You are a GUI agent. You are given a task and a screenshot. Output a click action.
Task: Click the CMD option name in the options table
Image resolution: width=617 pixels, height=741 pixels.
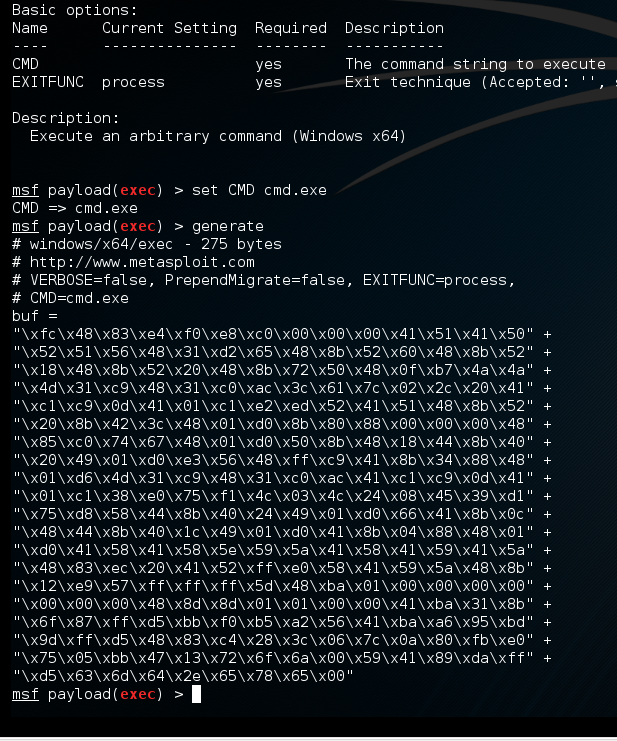coord(25,64)
